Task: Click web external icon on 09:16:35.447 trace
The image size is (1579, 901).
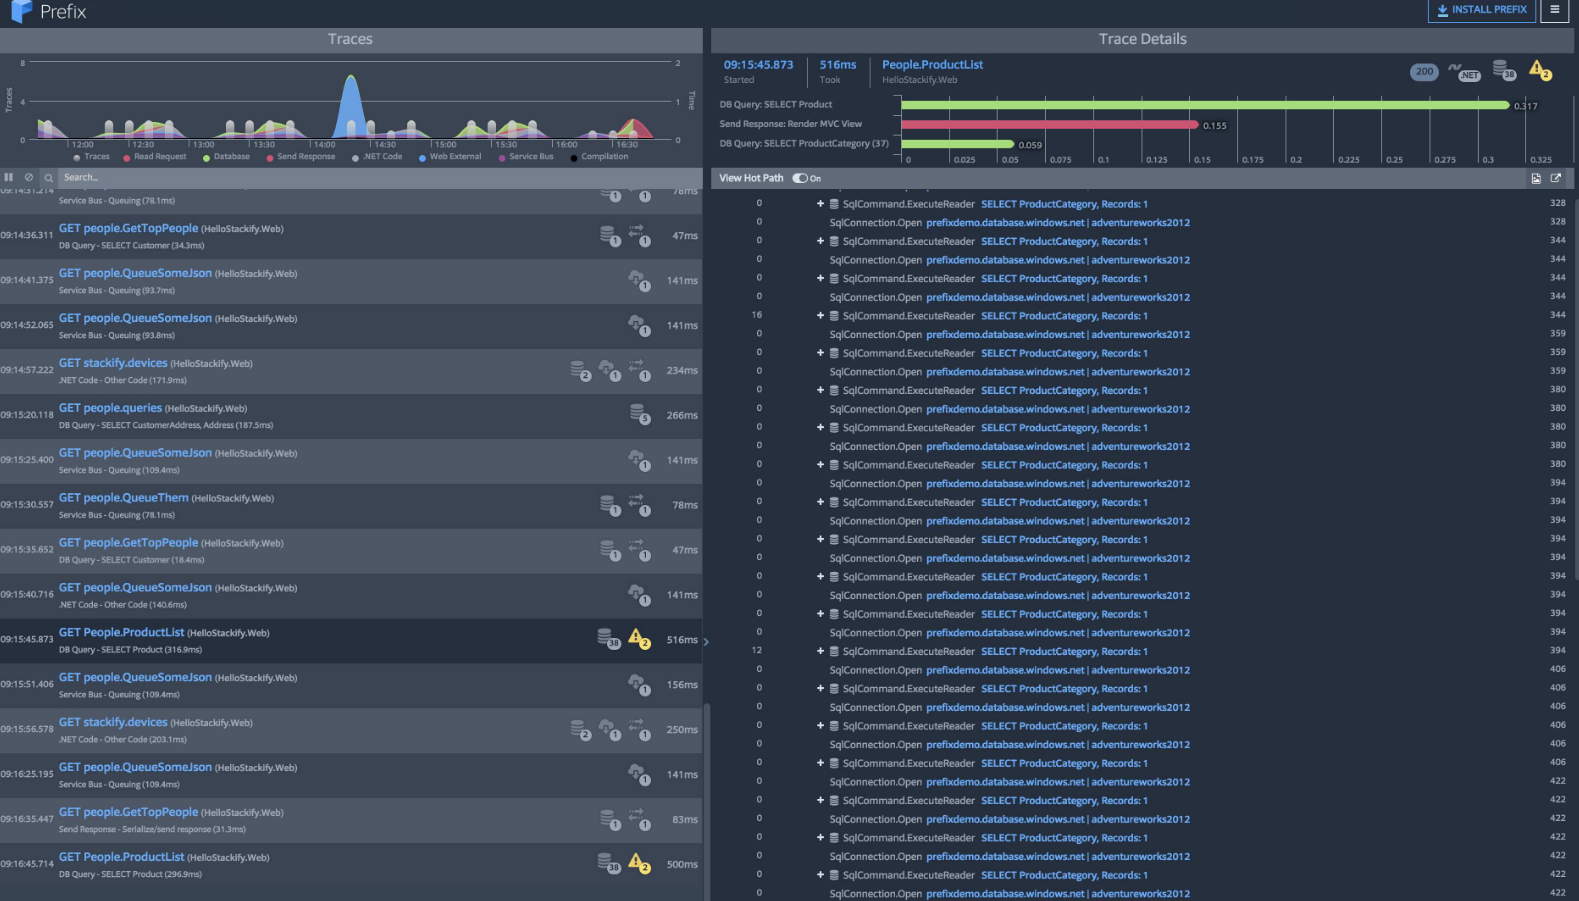Action: pos(639,819)
